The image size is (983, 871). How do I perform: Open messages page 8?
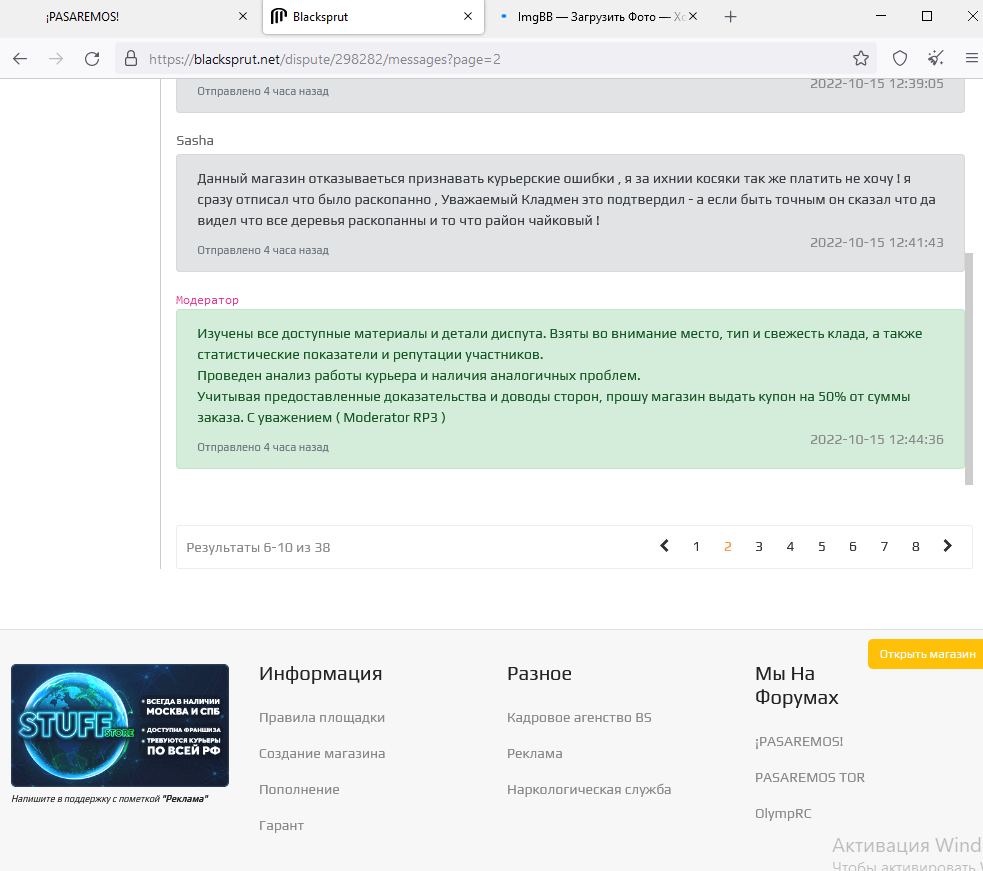point(915,547)
